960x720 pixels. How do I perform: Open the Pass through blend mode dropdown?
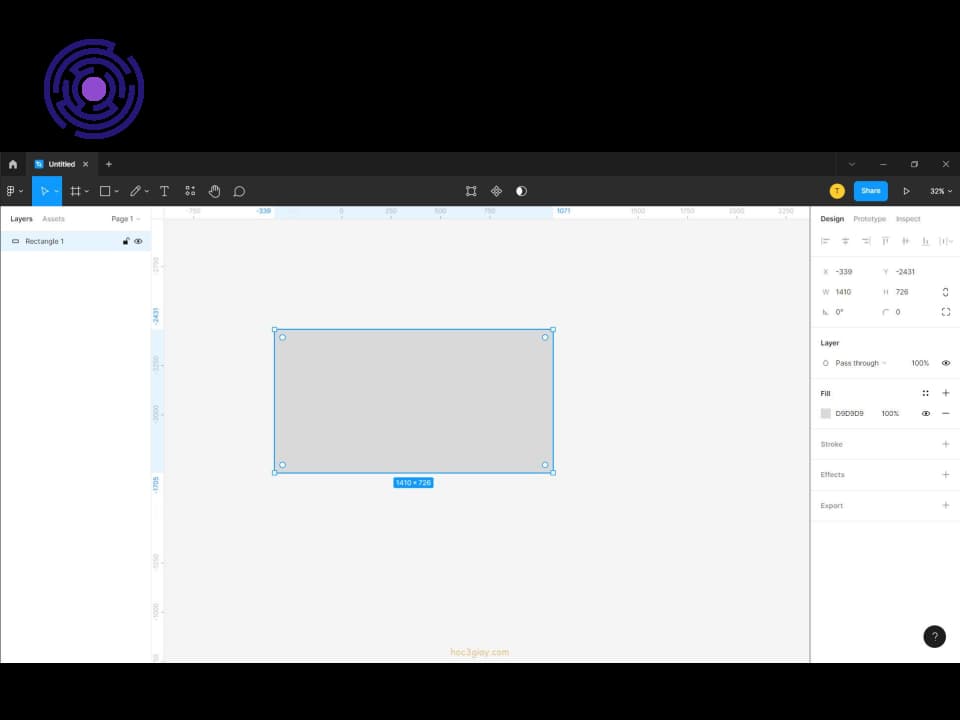pyautogui.click(x=860, y=363)
